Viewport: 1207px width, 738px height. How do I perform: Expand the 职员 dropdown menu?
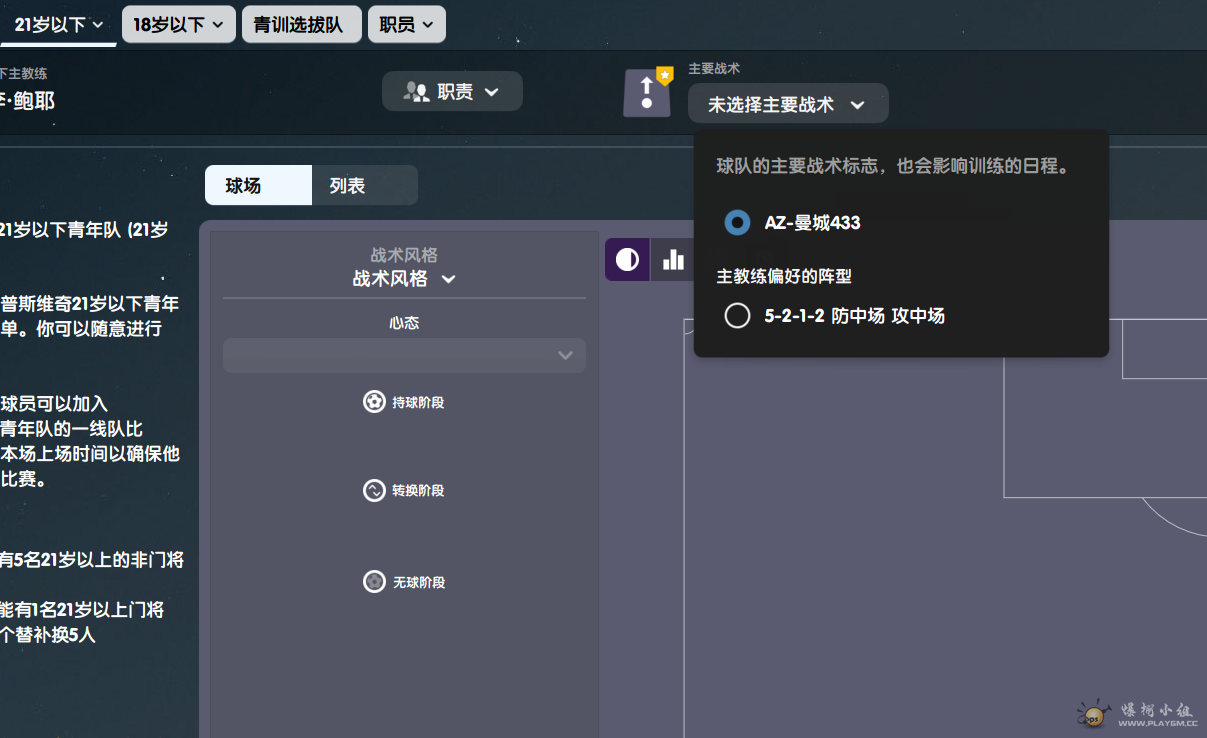[407, 24]
